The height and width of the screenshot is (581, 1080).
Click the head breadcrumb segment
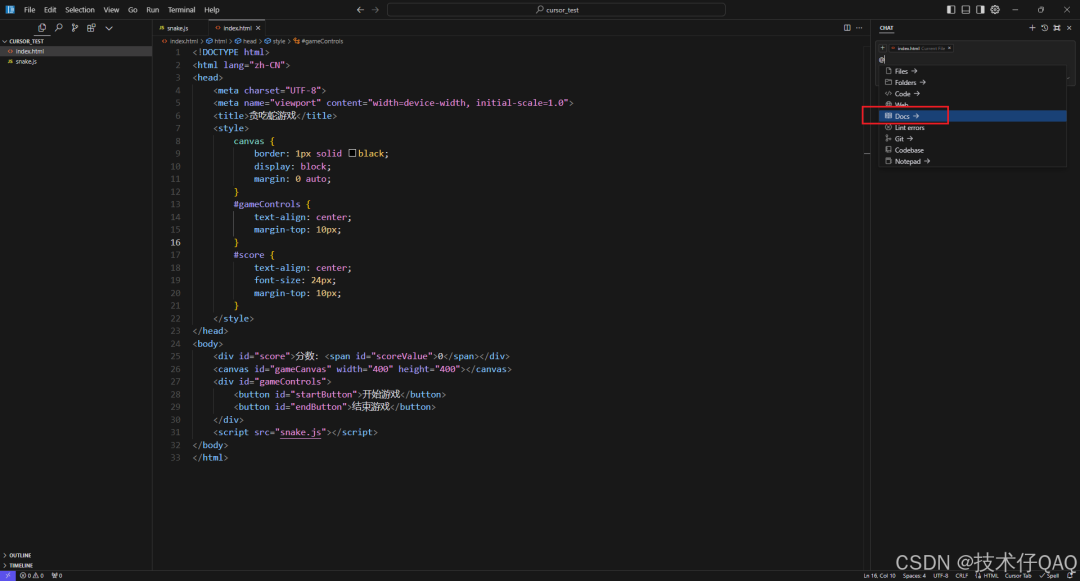tap(249, 41)
